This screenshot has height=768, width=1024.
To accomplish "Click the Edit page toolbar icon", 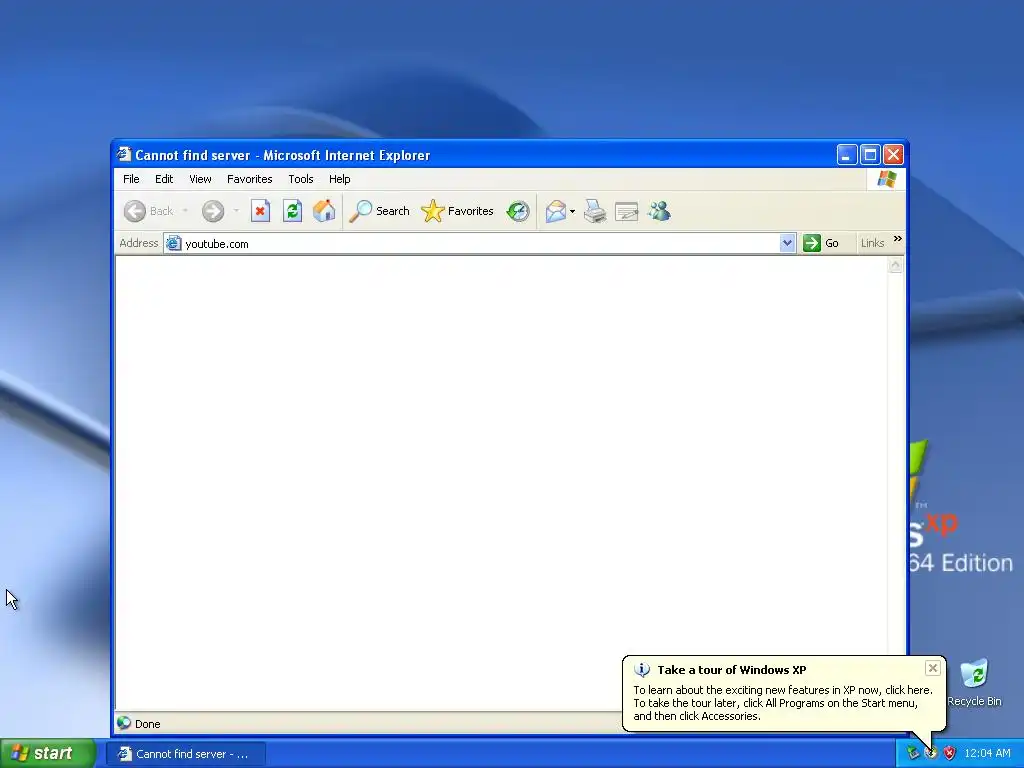I will click(x=626, y=211).
